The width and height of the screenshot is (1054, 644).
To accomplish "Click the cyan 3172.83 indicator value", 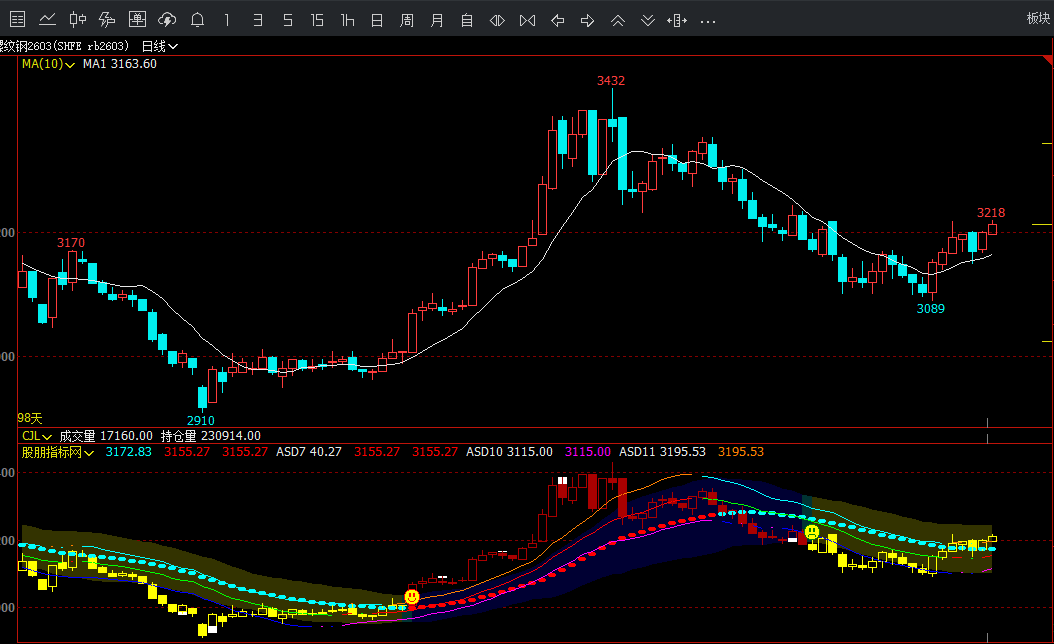I will pyautogui.click(x=128, y=452).
